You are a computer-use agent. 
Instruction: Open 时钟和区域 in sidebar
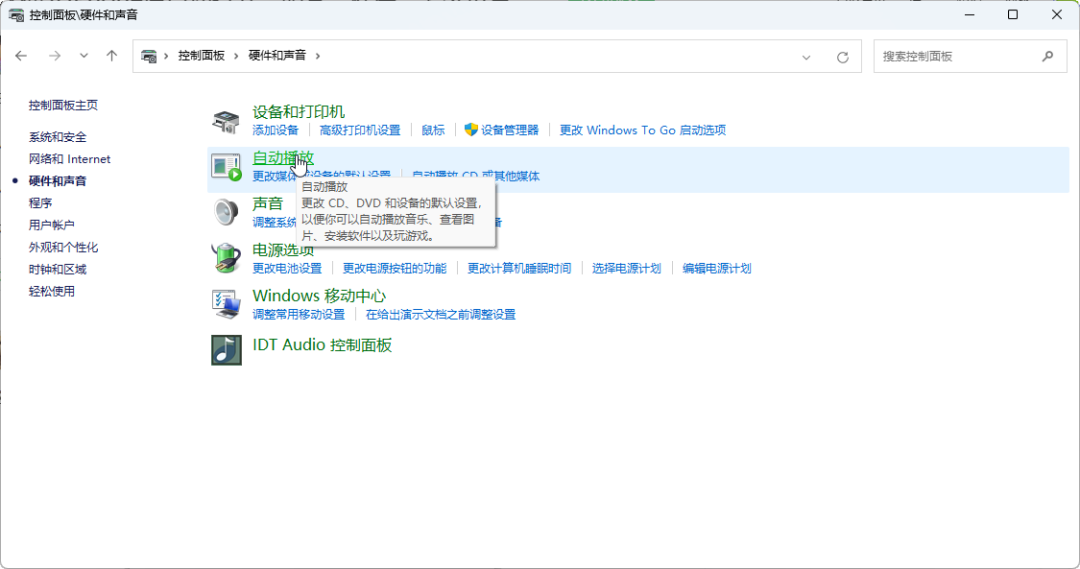[57, 269]
